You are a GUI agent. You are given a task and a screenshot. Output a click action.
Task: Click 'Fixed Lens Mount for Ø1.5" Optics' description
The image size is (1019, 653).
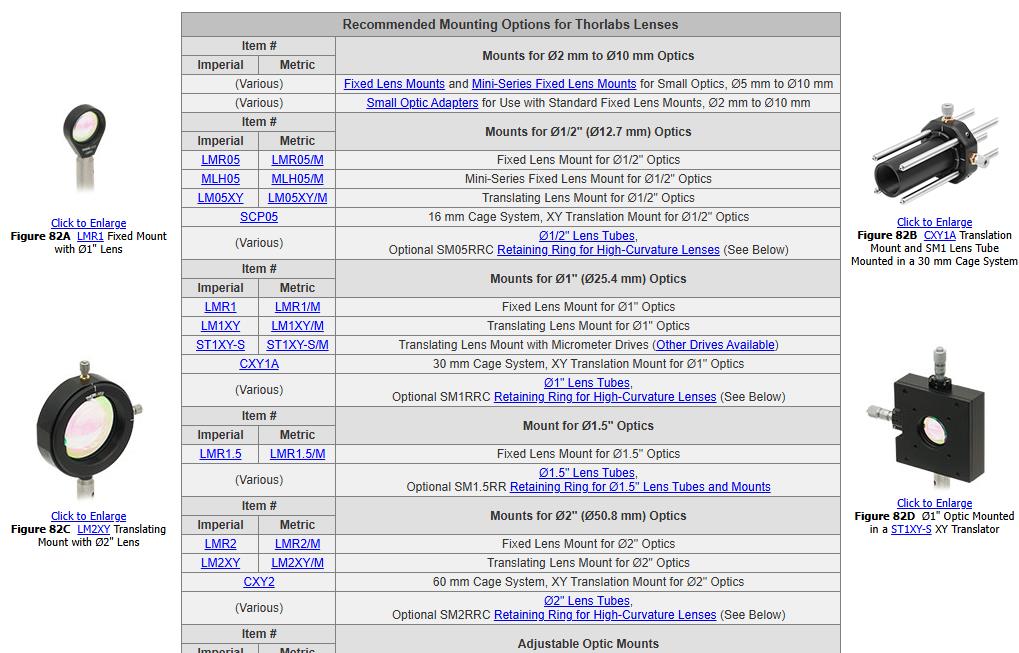click(588, 454)
